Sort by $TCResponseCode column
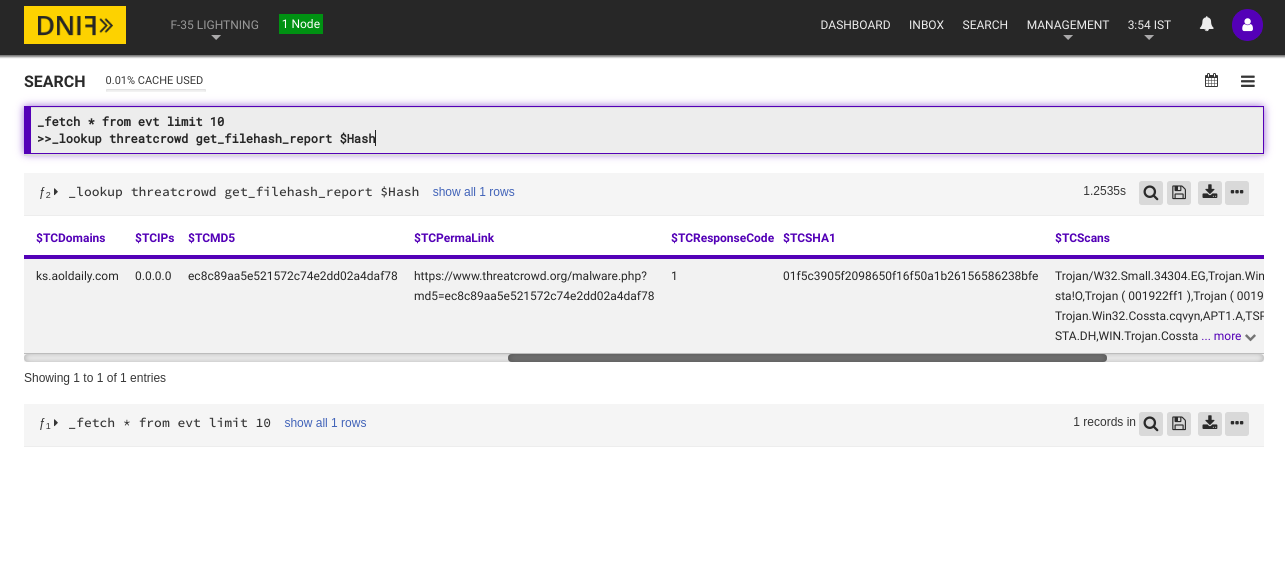The width and height of the screenshot is (1285, 567). coord(722,238)
